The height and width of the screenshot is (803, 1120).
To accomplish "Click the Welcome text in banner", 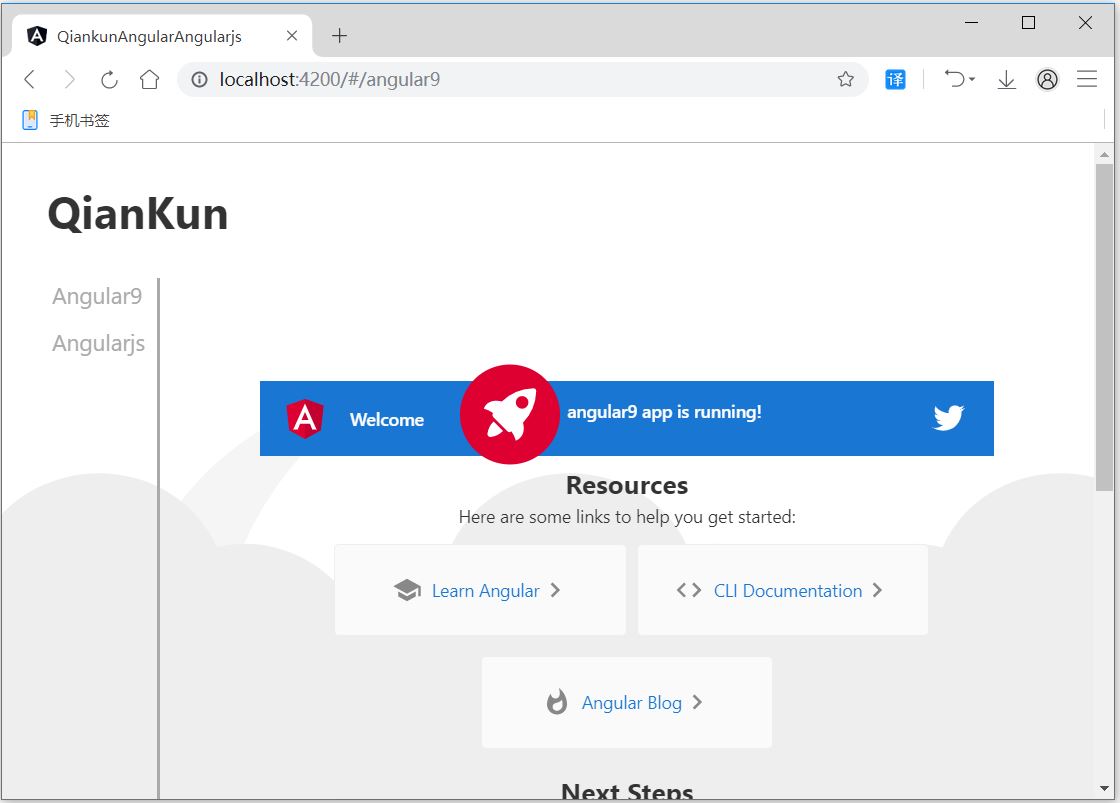I will pyautogui.click(x=387, y=419).
